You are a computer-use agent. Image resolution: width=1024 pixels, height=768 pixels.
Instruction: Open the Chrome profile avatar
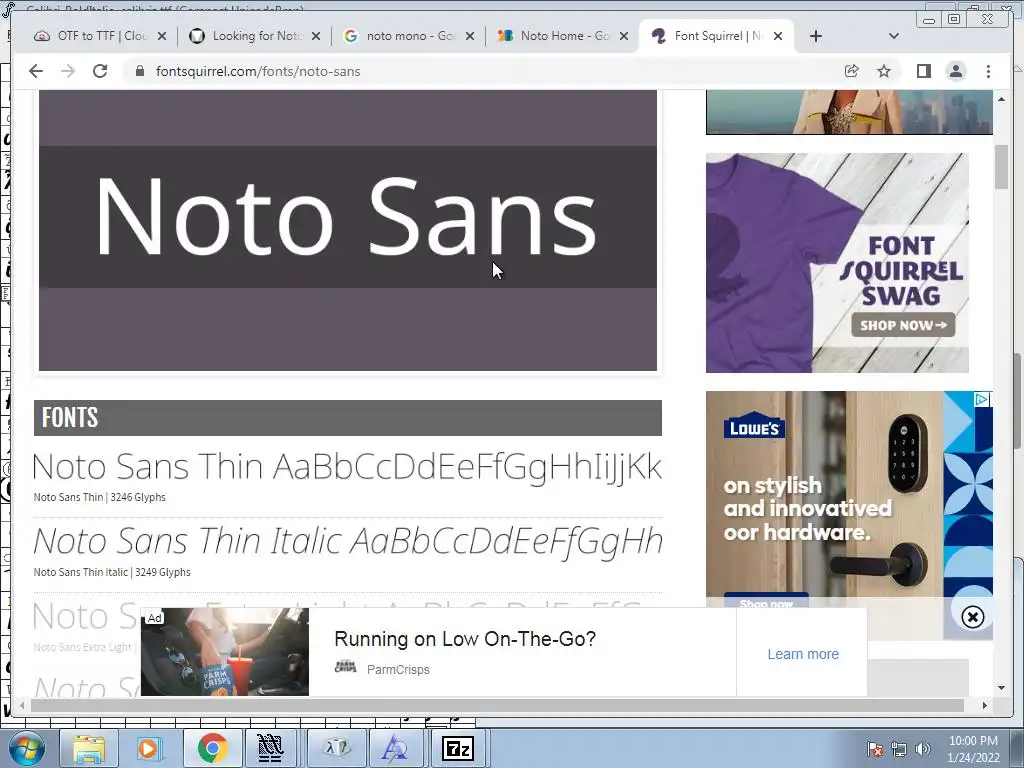pos(955,71)
